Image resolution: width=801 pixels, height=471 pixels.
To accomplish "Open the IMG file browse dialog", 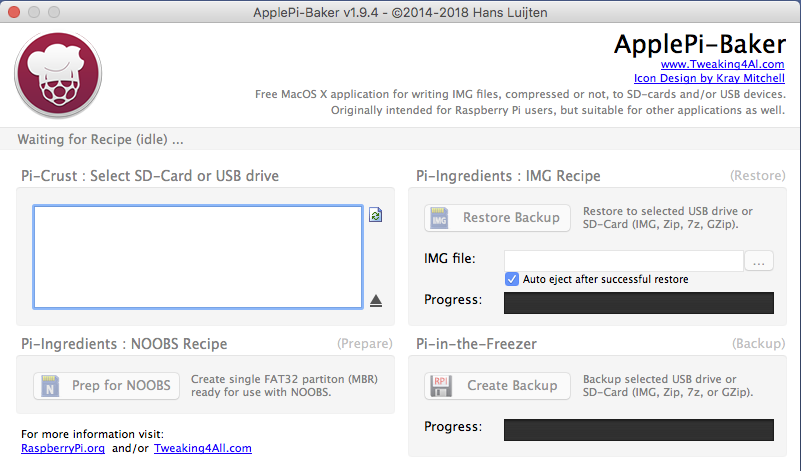I will click(760, 261).
